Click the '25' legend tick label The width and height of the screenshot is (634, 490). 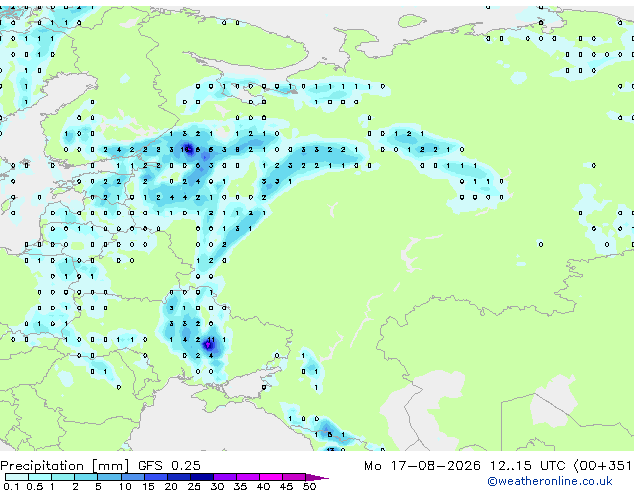pyautogui.click(x=194, y=486)
